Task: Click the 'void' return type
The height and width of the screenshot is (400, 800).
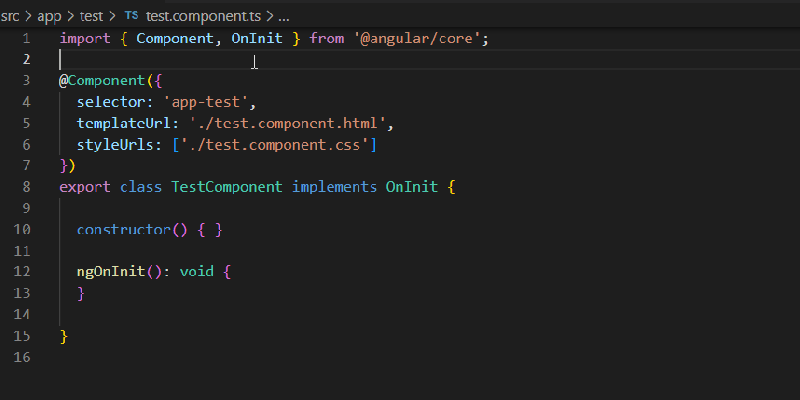Action: 196,271
